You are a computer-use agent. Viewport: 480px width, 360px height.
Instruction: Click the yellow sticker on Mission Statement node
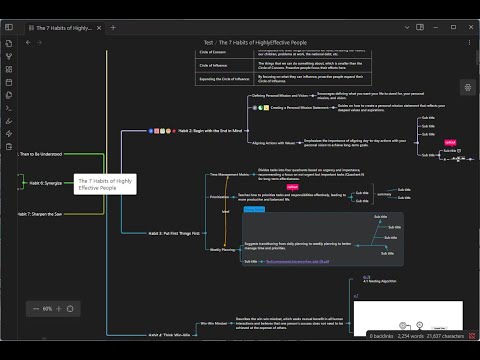[266, 108]
